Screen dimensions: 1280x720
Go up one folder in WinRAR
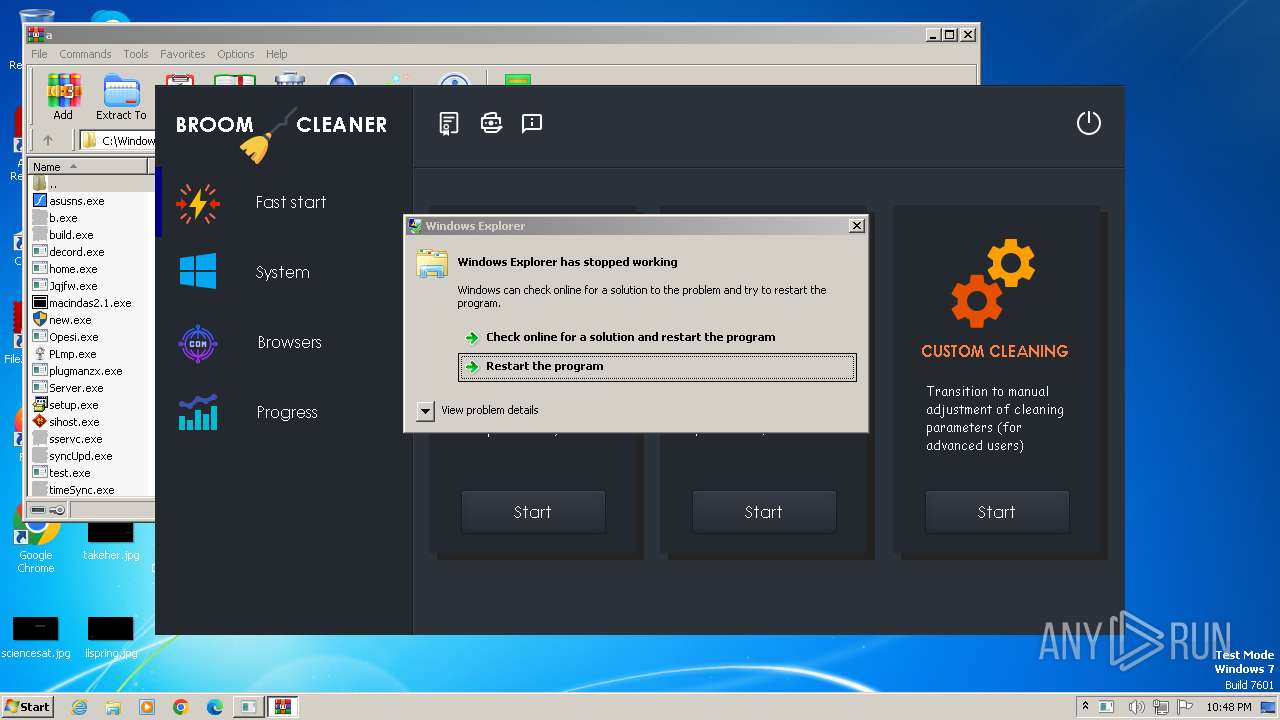[47, 141]
